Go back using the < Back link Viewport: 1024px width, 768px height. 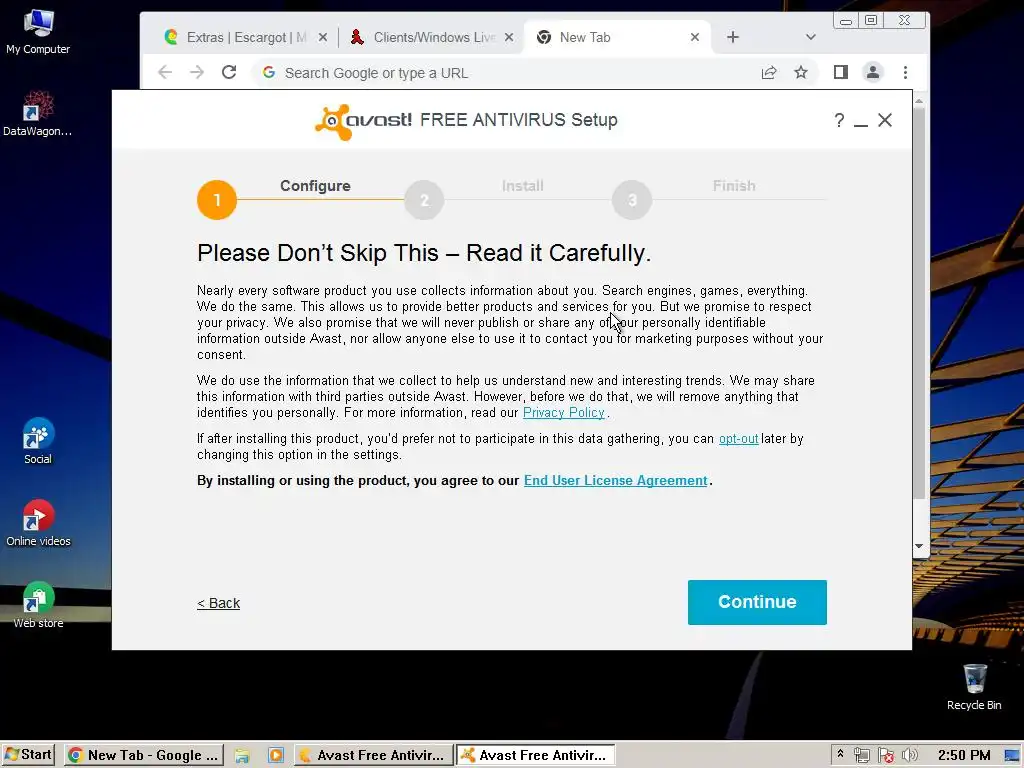pyautogui.click(x=219, y=603)
